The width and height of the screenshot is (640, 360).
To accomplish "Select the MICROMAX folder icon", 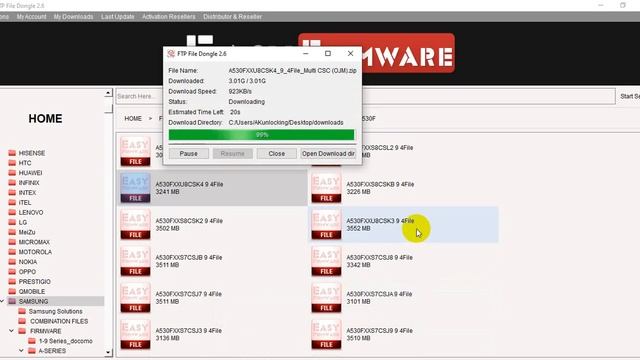I will (12, 242).
